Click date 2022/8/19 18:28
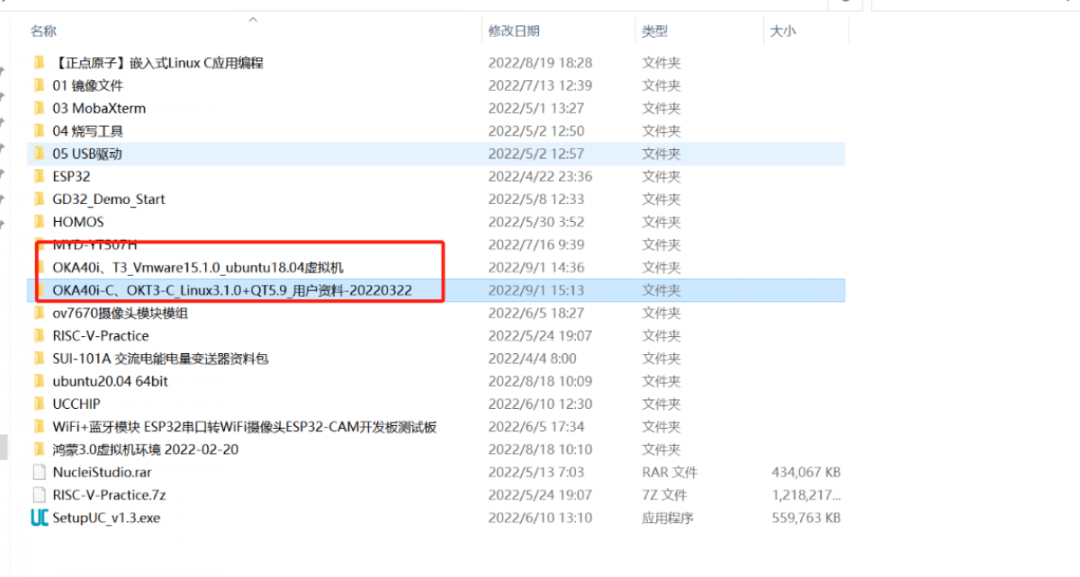The width and height of the screenshot is (1080, 577). click(x=540, y=63)
